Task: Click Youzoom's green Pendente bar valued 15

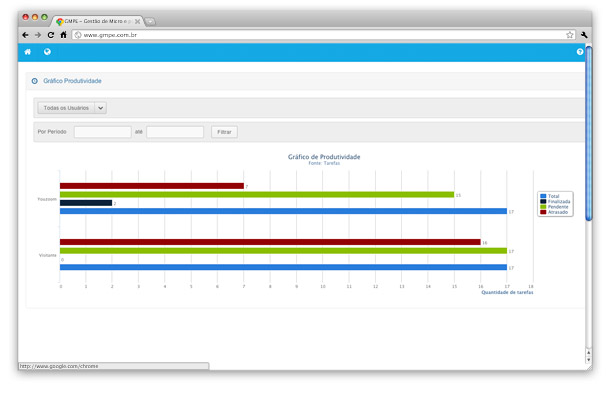Action: click(257, 195)
